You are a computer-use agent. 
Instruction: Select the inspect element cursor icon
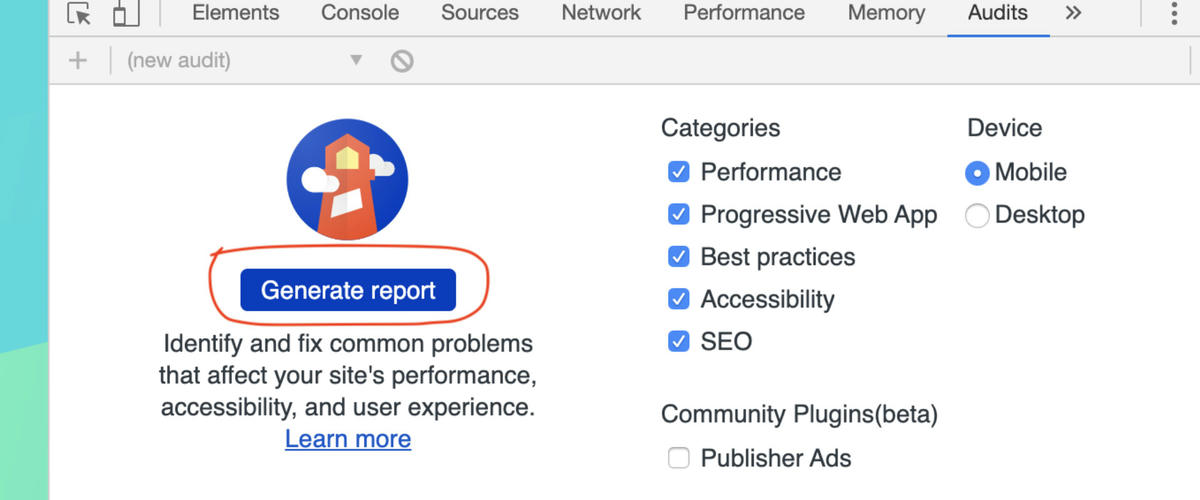tap(80, 14)
